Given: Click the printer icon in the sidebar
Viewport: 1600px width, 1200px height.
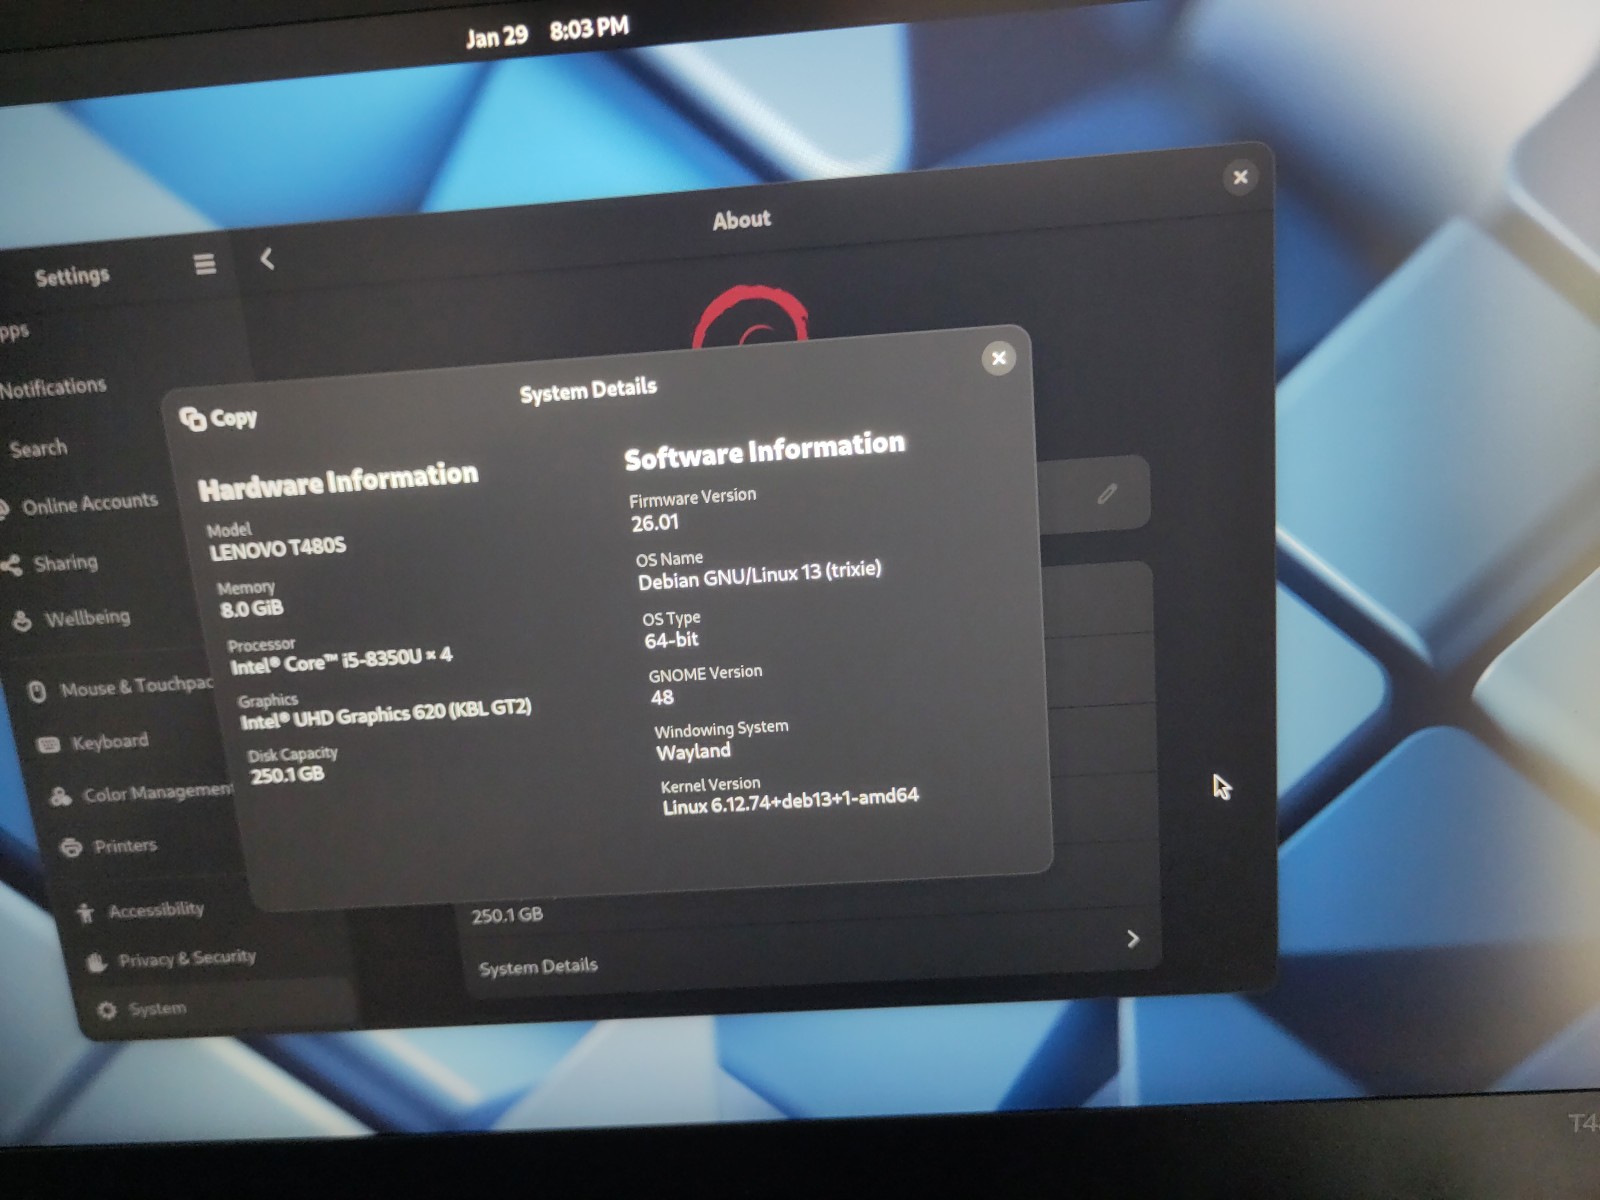Looking at the screenshot, I should click(x=71, y=848).
